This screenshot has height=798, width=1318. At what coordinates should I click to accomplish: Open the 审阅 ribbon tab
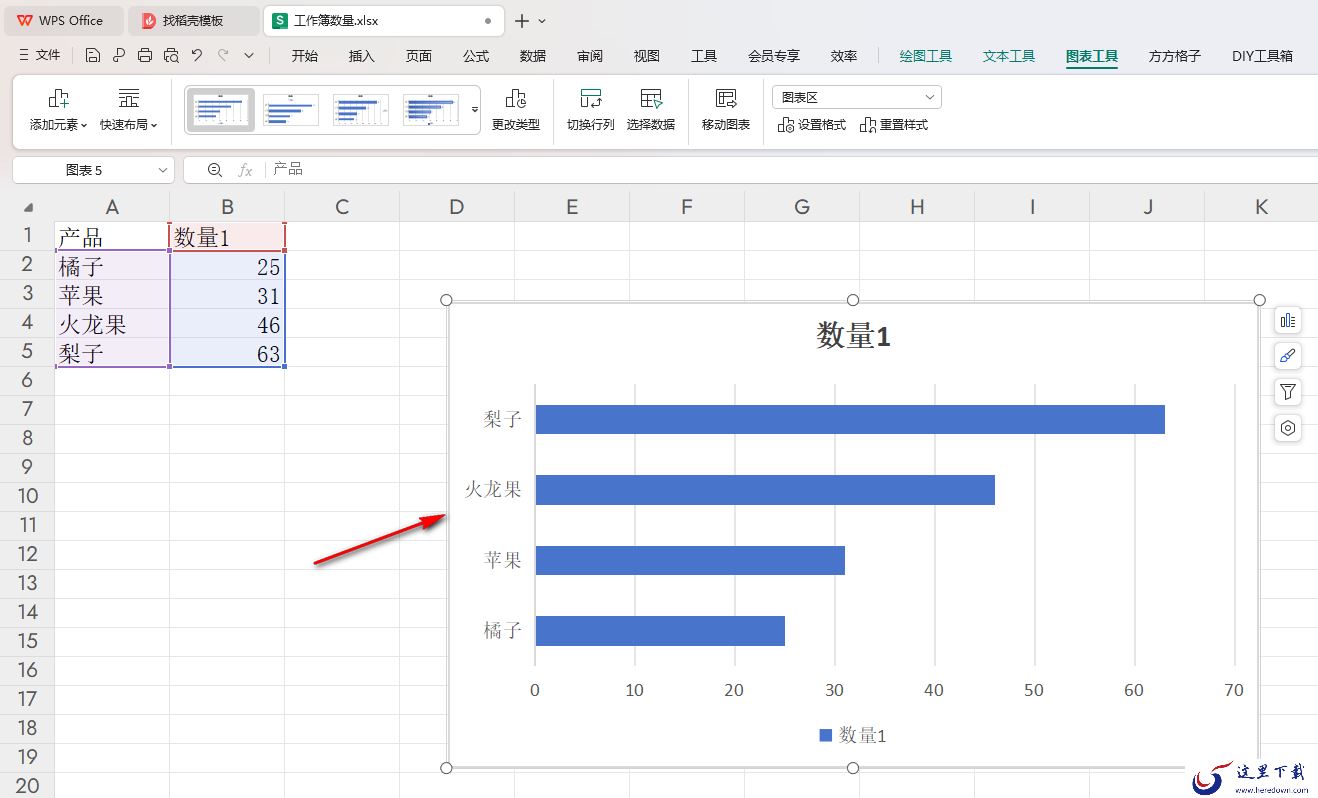(x=590, y=56)
